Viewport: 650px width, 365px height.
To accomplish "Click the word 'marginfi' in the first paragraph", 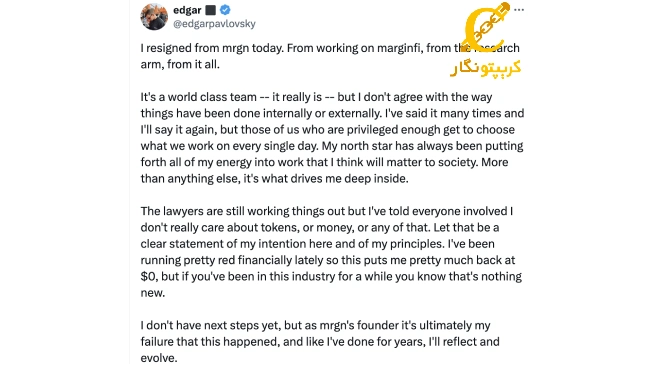I will pos(399,48).
